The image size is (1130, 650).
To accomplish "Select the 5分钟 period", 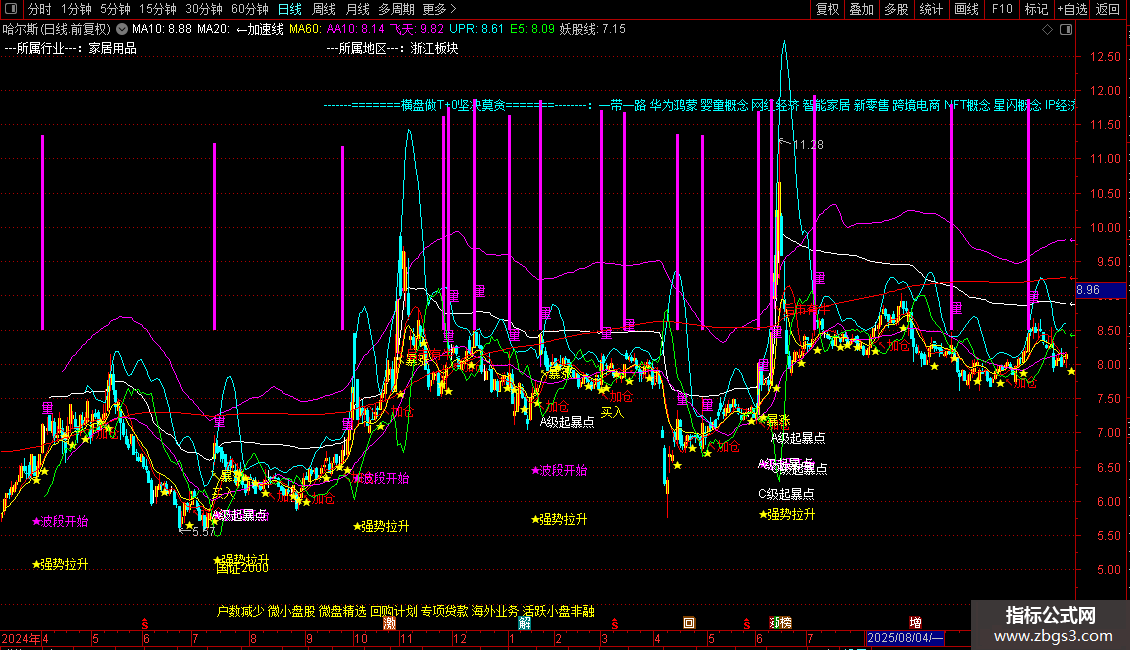I will coord(115,9).
